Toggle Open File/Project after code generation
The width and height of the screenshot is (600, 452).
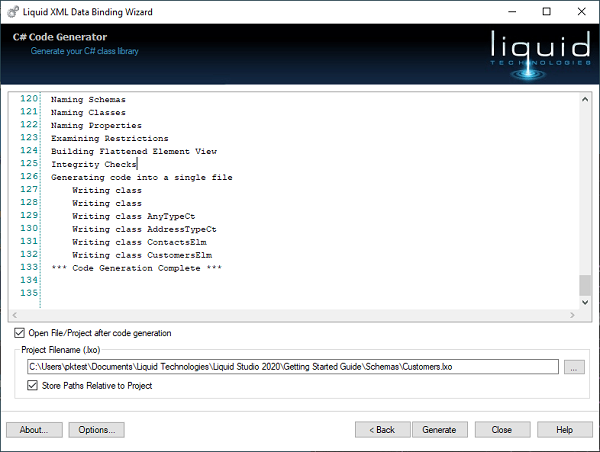tap(21, 333)
